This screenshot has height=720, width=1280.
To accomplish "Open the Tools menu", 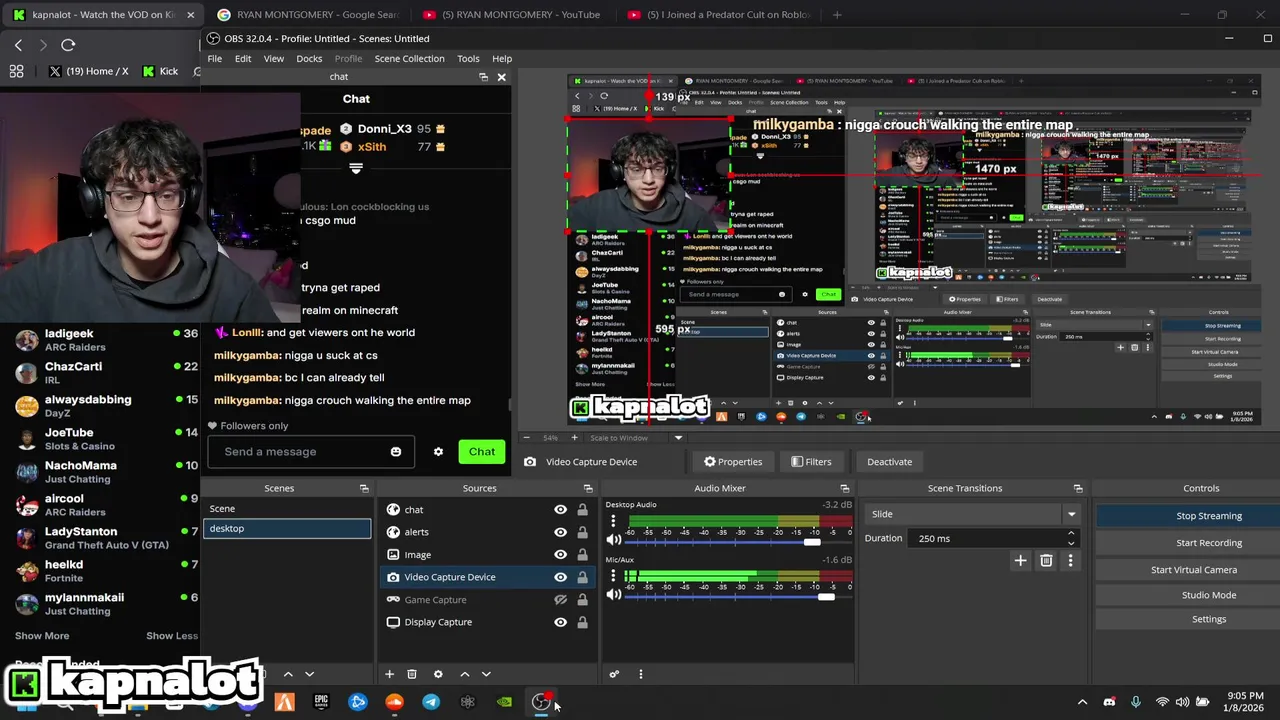I will point(468,59).
